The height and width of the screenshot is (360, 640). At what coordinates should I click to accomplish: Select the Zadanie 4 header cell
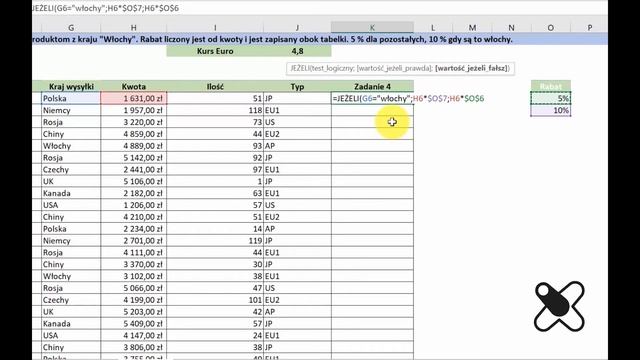[372, 87]
